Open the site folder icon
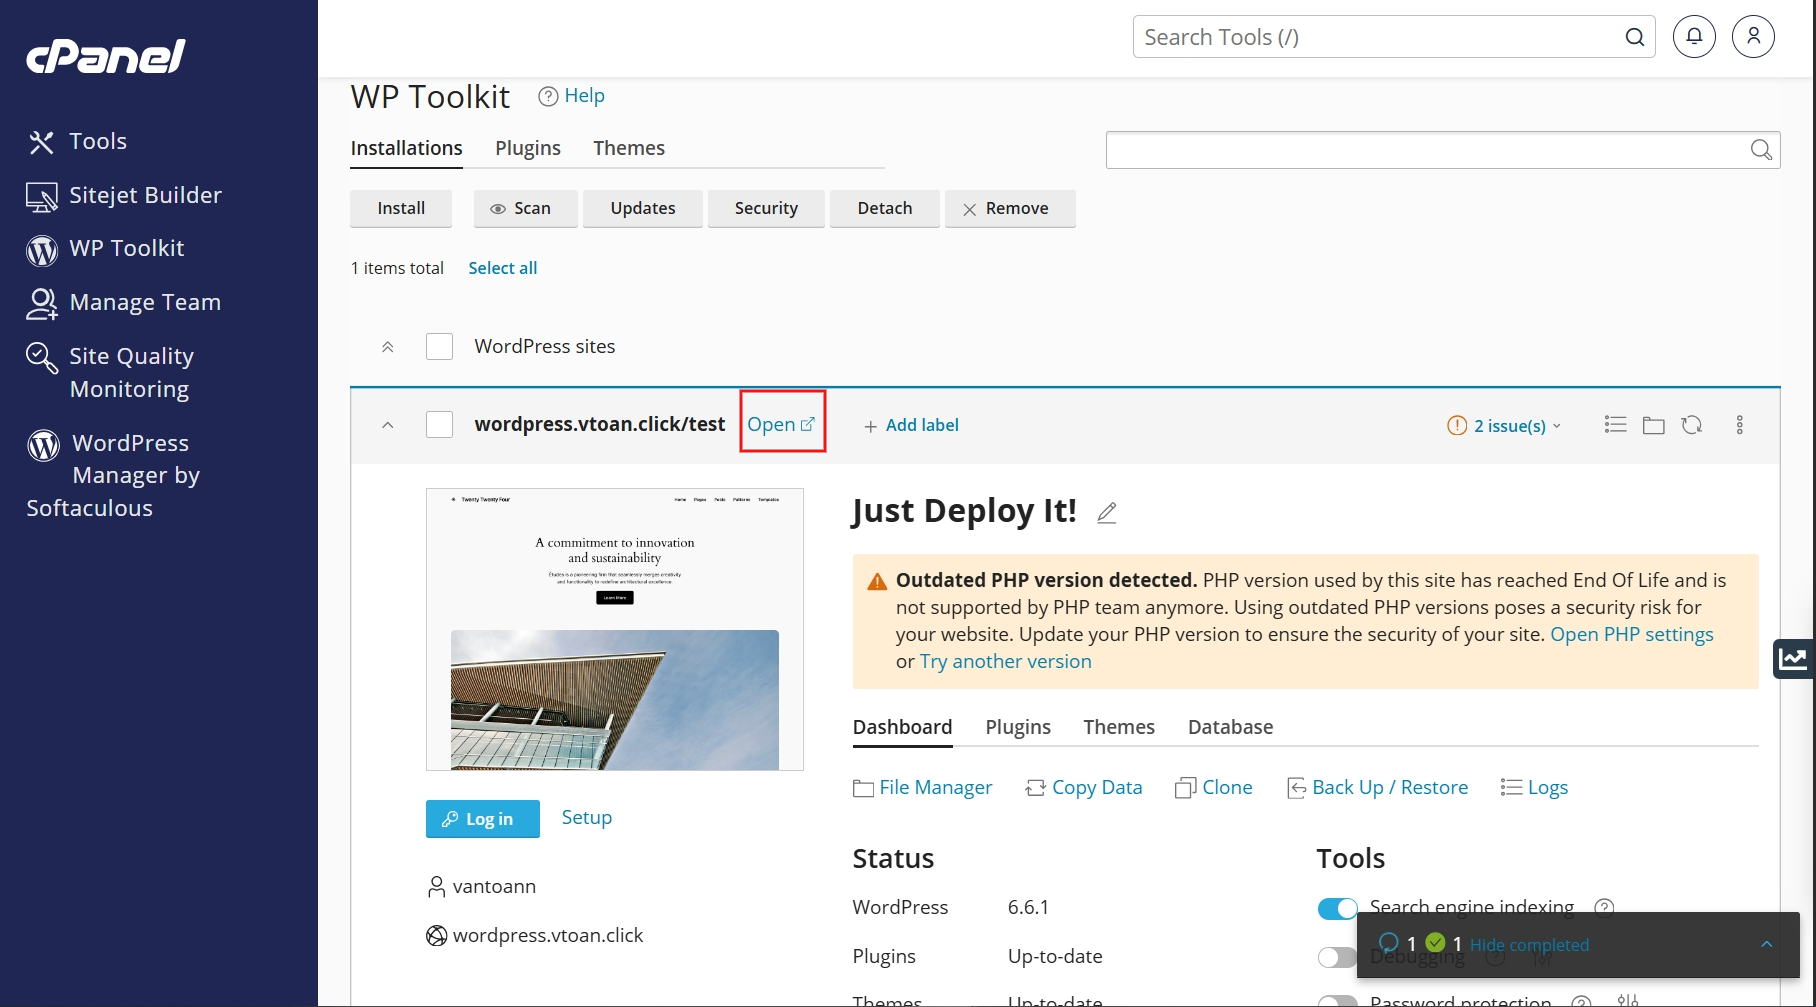This screenshot has width=1816, height=1007. [1654, 425]
